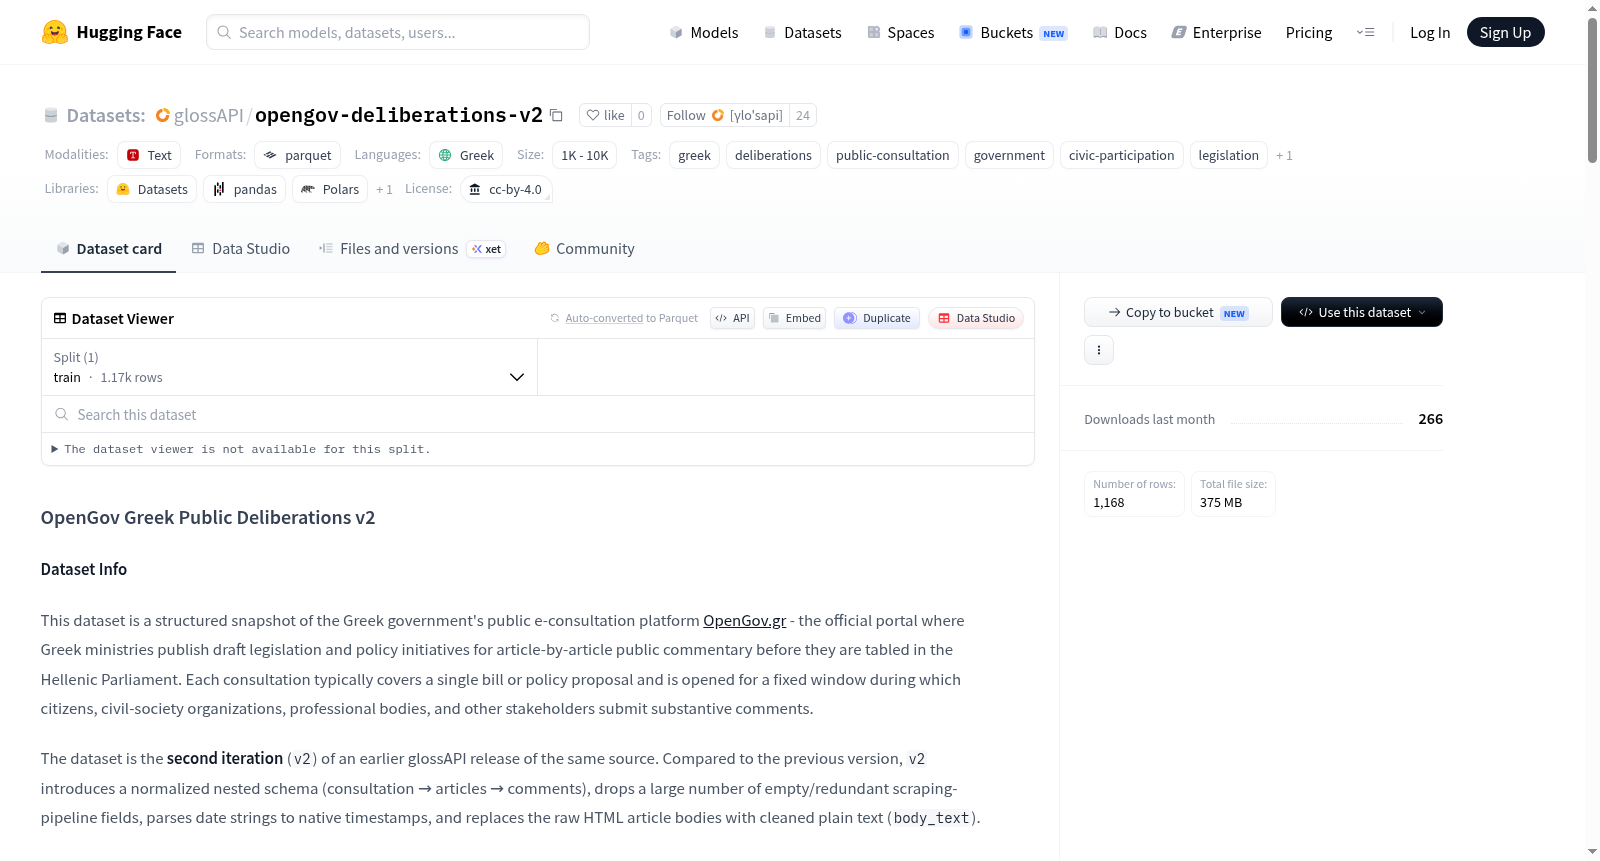Open the pandas library tag

[x=245, y=189]
